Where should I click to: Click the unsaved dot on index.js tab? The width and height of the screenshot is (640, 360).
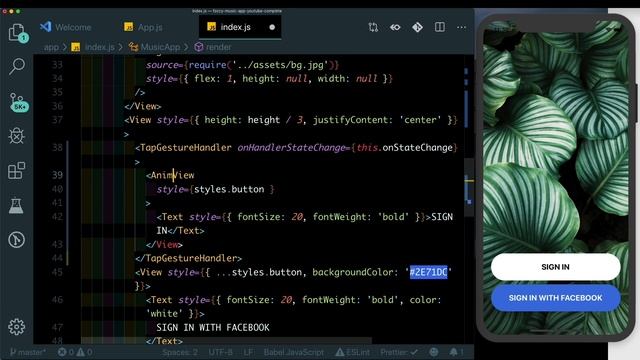272,27
